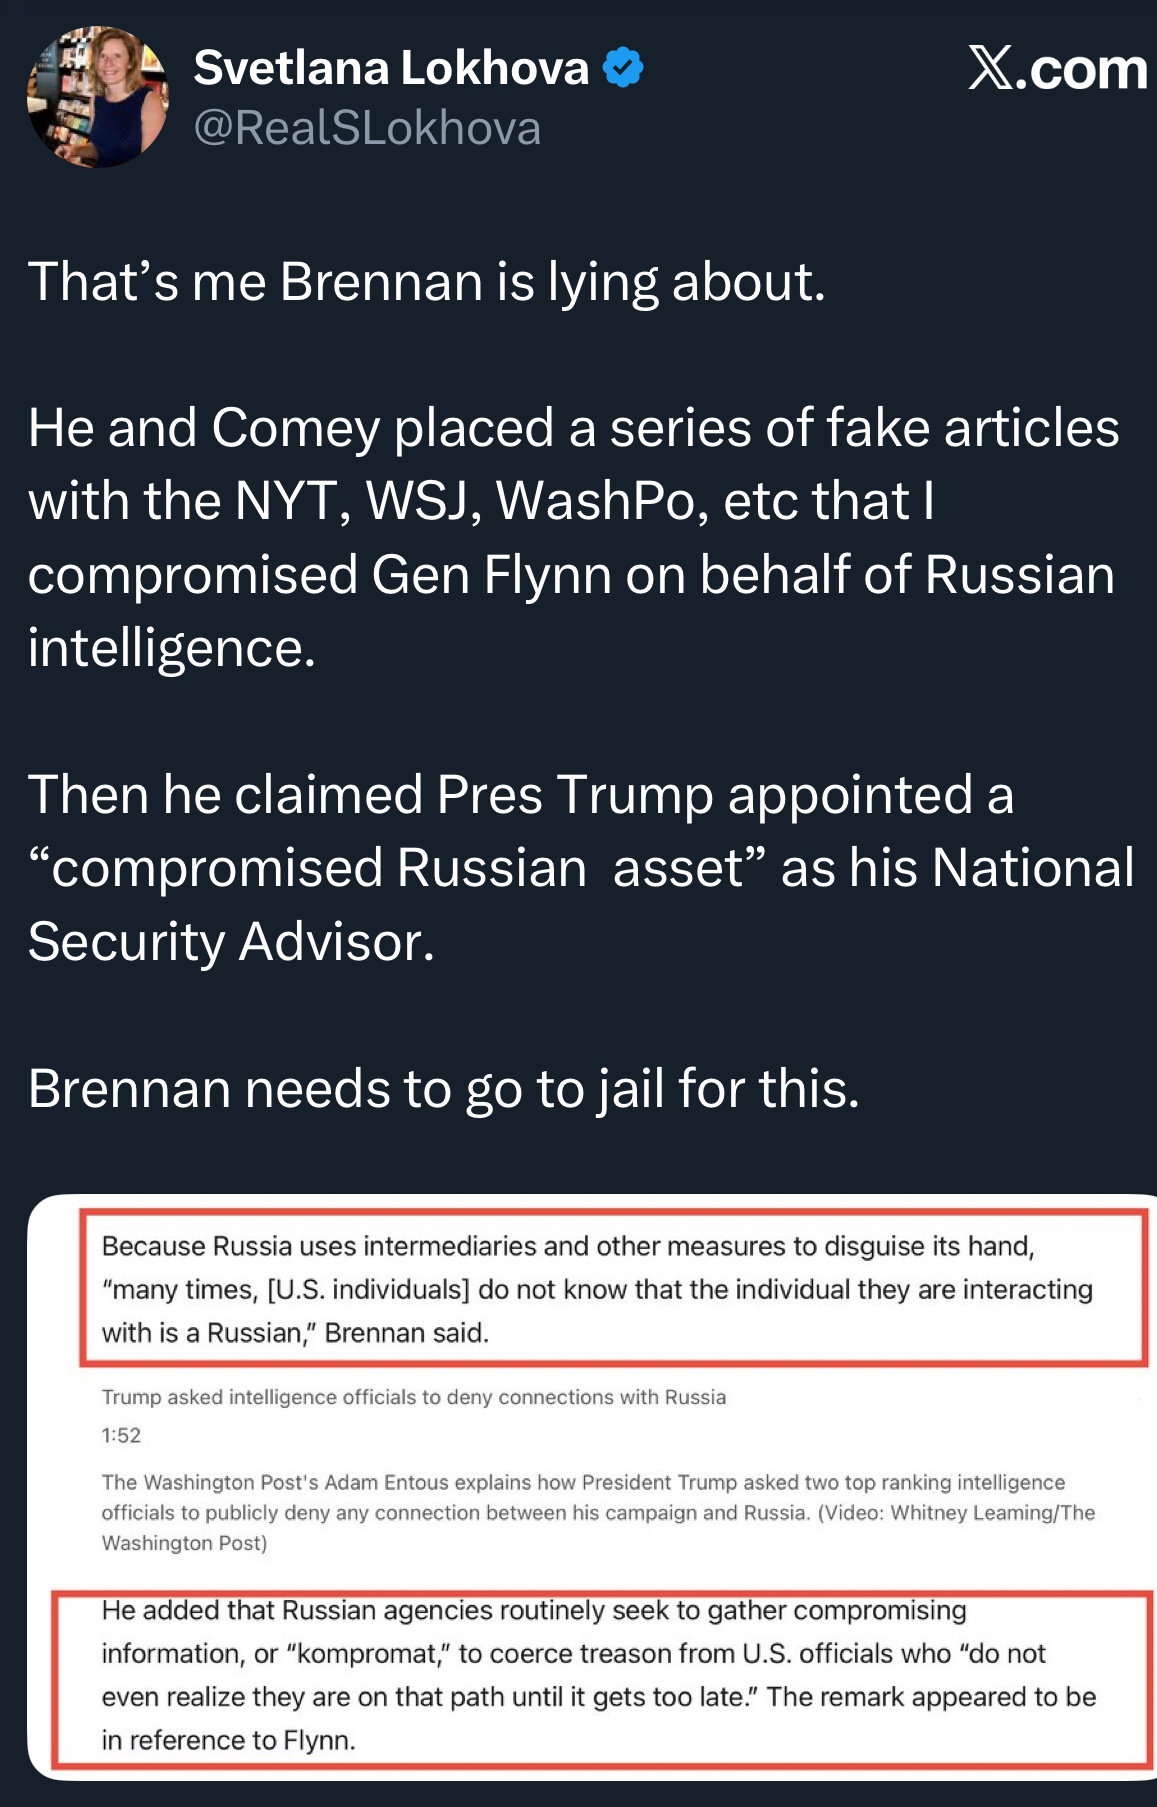The height and width of the screenshot is (1807, 1157).
Task: Click "in reference to Flynn." at the bottom
Action: tap(228, 1740)
